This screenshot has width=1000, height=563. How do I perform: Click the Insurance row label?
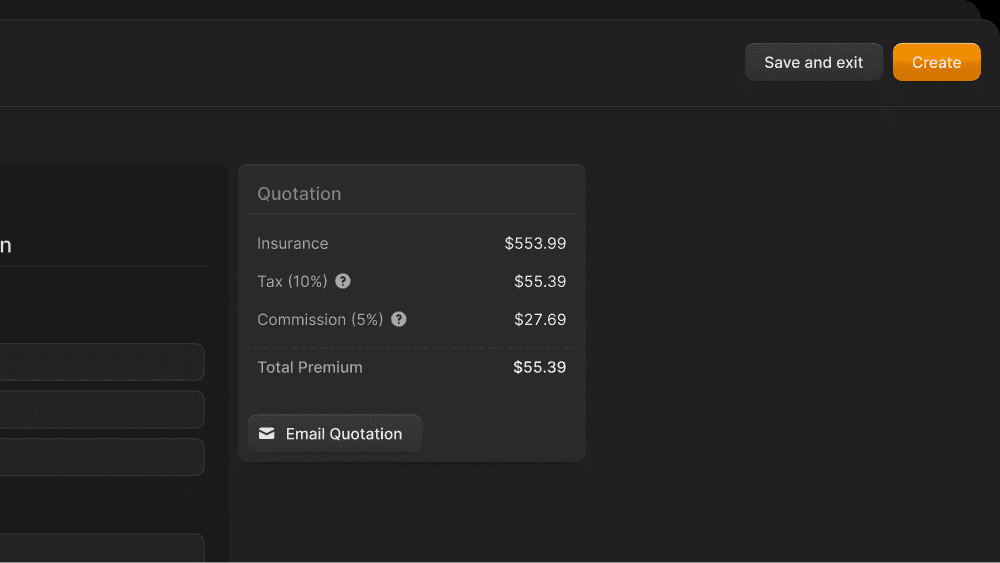292,243
